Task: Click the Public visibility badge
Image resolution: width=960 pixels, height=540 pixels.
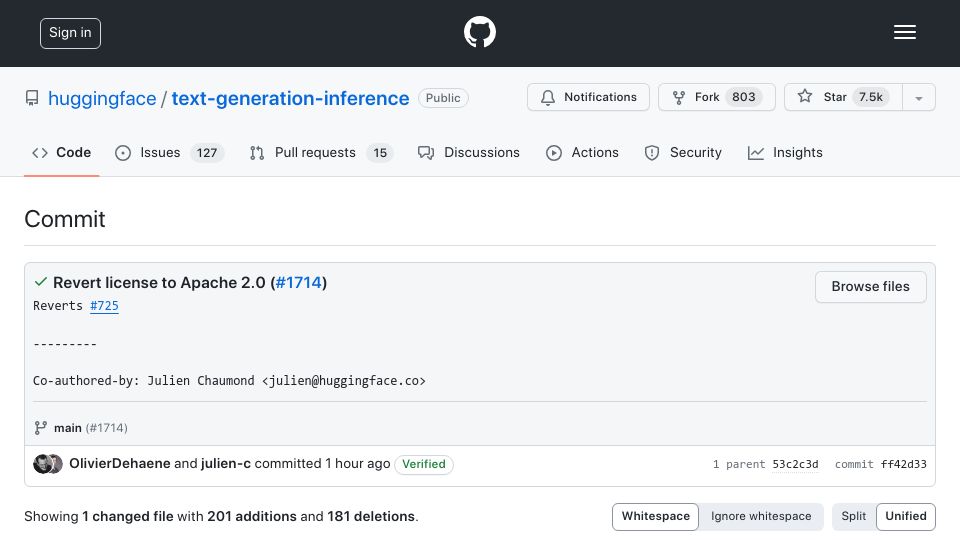Action: (x=443, y=98)
